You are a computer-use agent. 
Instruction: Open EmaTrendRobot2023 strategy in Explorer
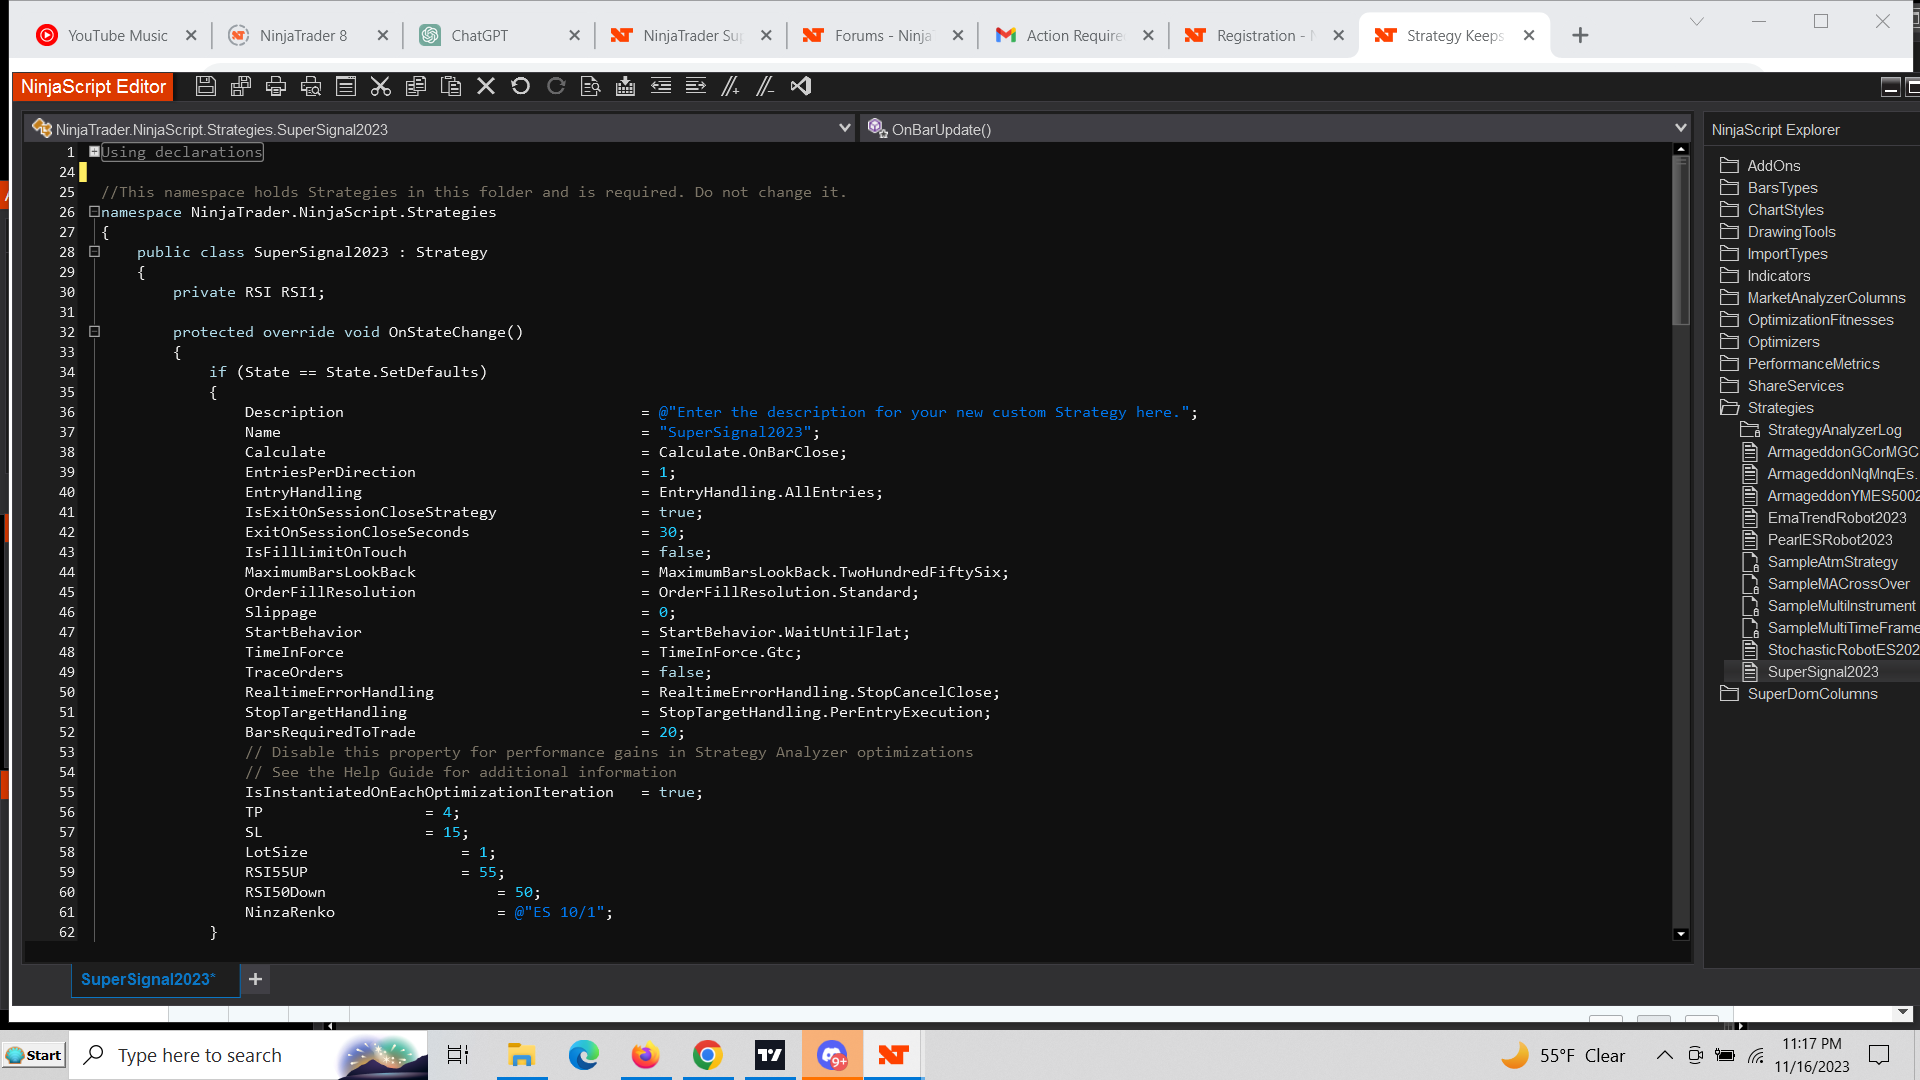(1836, 518)
